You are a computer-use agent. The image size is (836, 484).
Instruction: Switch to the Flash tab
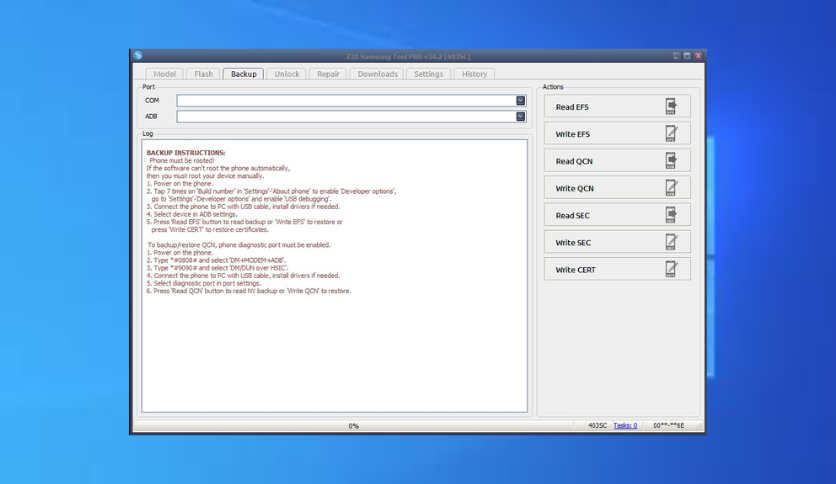click(x=203, y=74)
